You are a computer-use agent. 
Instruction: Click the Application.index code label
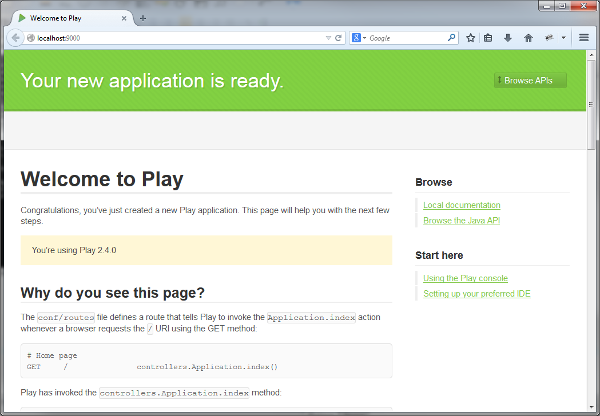coord(311,317)
